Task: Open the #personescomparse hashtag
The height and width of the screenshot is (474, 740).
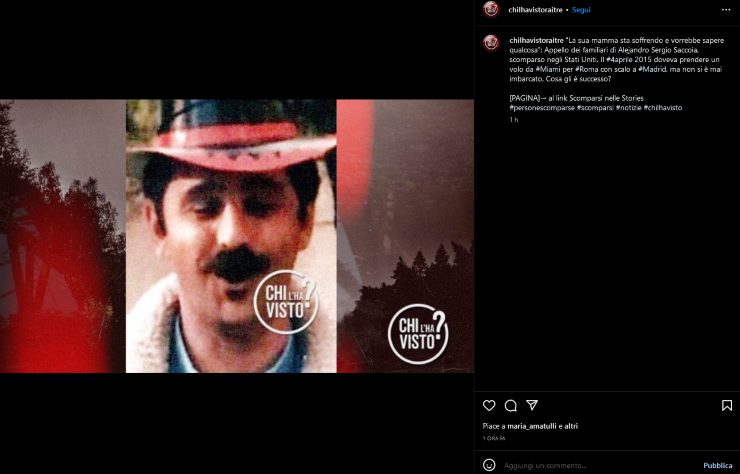Action: pyautogui.click(x=542, y=108)
